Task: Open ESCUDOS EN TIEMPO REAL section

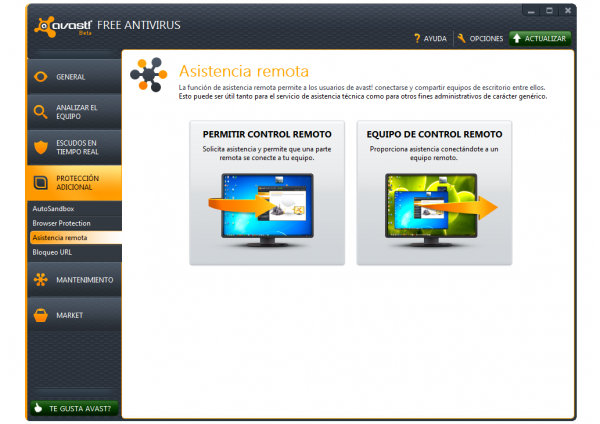Action: click(x=75, y=147)
